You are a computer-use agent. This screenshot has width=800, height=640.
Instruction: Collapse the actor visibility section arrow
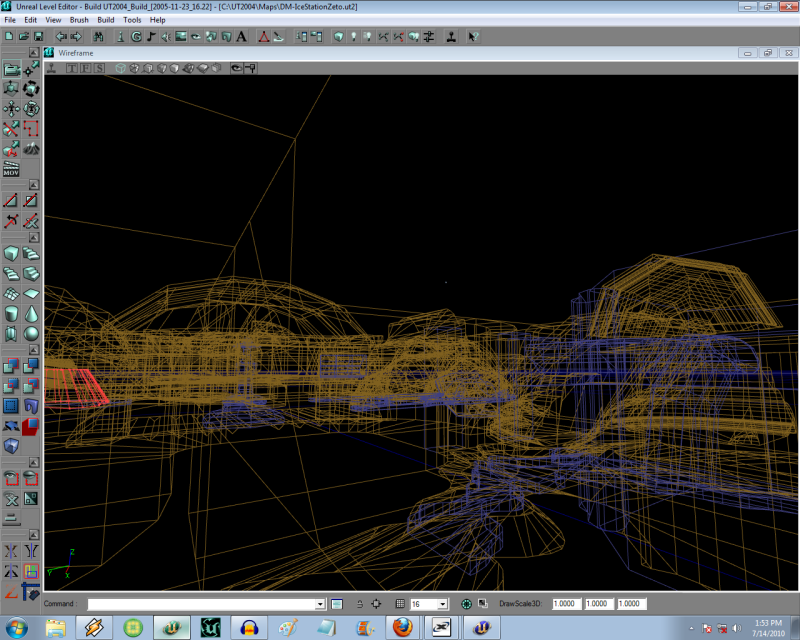click(x=34, y=462)
